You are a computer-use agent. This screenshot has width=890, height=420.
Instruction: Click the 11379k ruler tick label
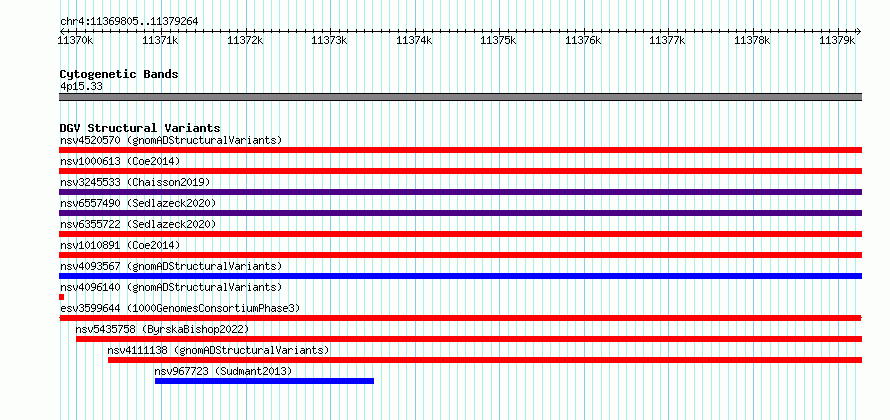tap(837, 40)
